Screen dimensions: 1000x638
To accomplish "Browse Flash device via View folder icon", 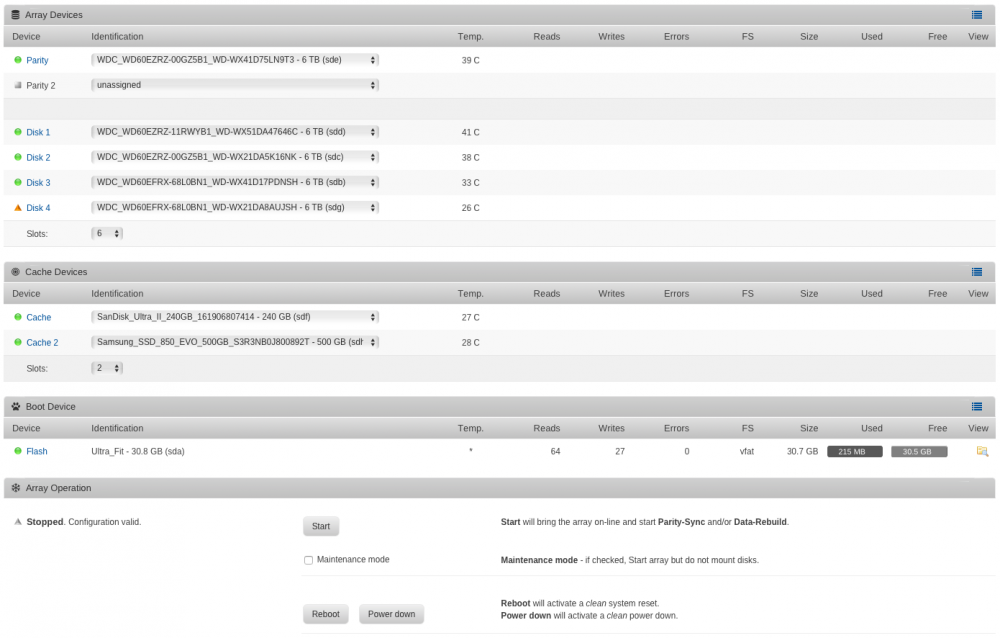I will click(x=982, y=451).
